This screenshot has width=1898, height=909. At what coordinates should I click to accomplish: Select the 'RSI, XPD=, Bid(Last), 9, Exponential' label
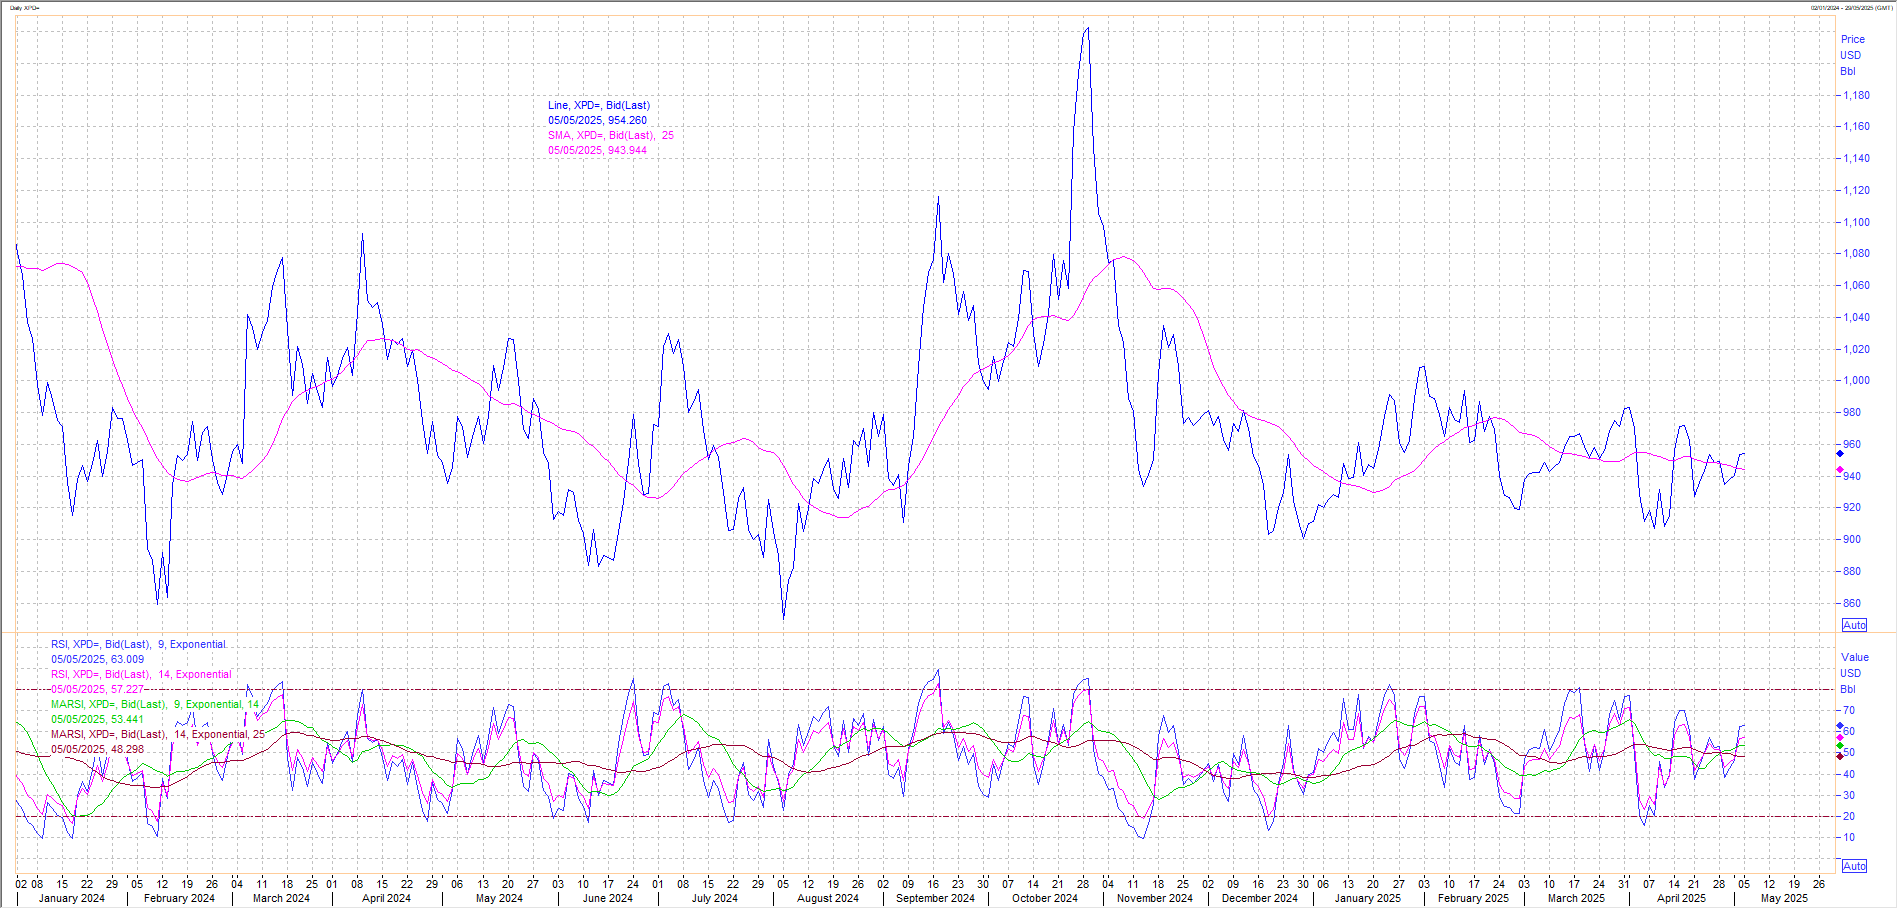[139, 644]
